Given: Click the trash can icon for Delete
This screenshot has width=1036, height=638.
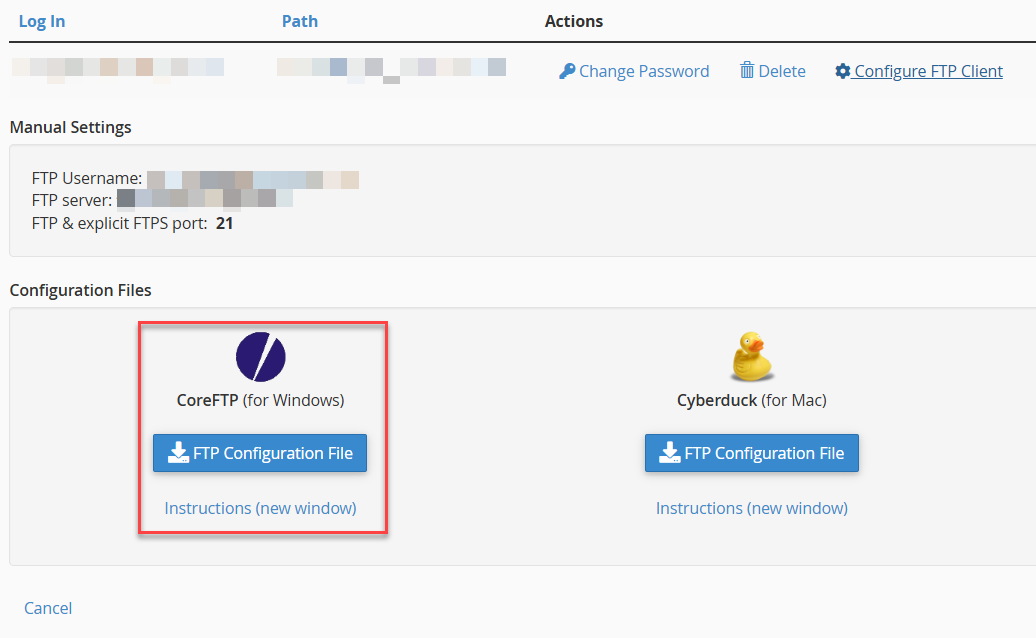Looking at the screenshot, I should click(746, 70).
